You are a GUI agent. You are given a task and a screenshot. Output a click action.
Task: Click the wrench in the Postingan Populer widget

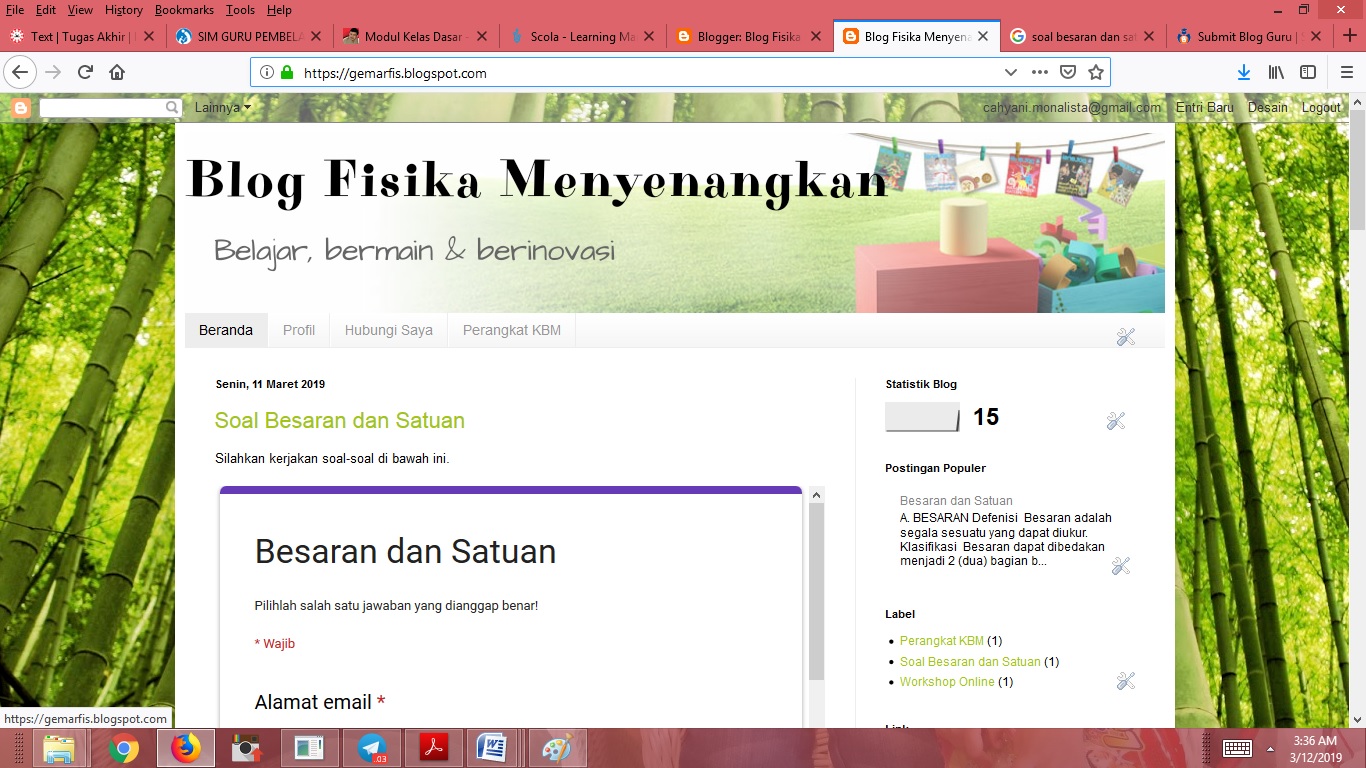coord(1121,566)
